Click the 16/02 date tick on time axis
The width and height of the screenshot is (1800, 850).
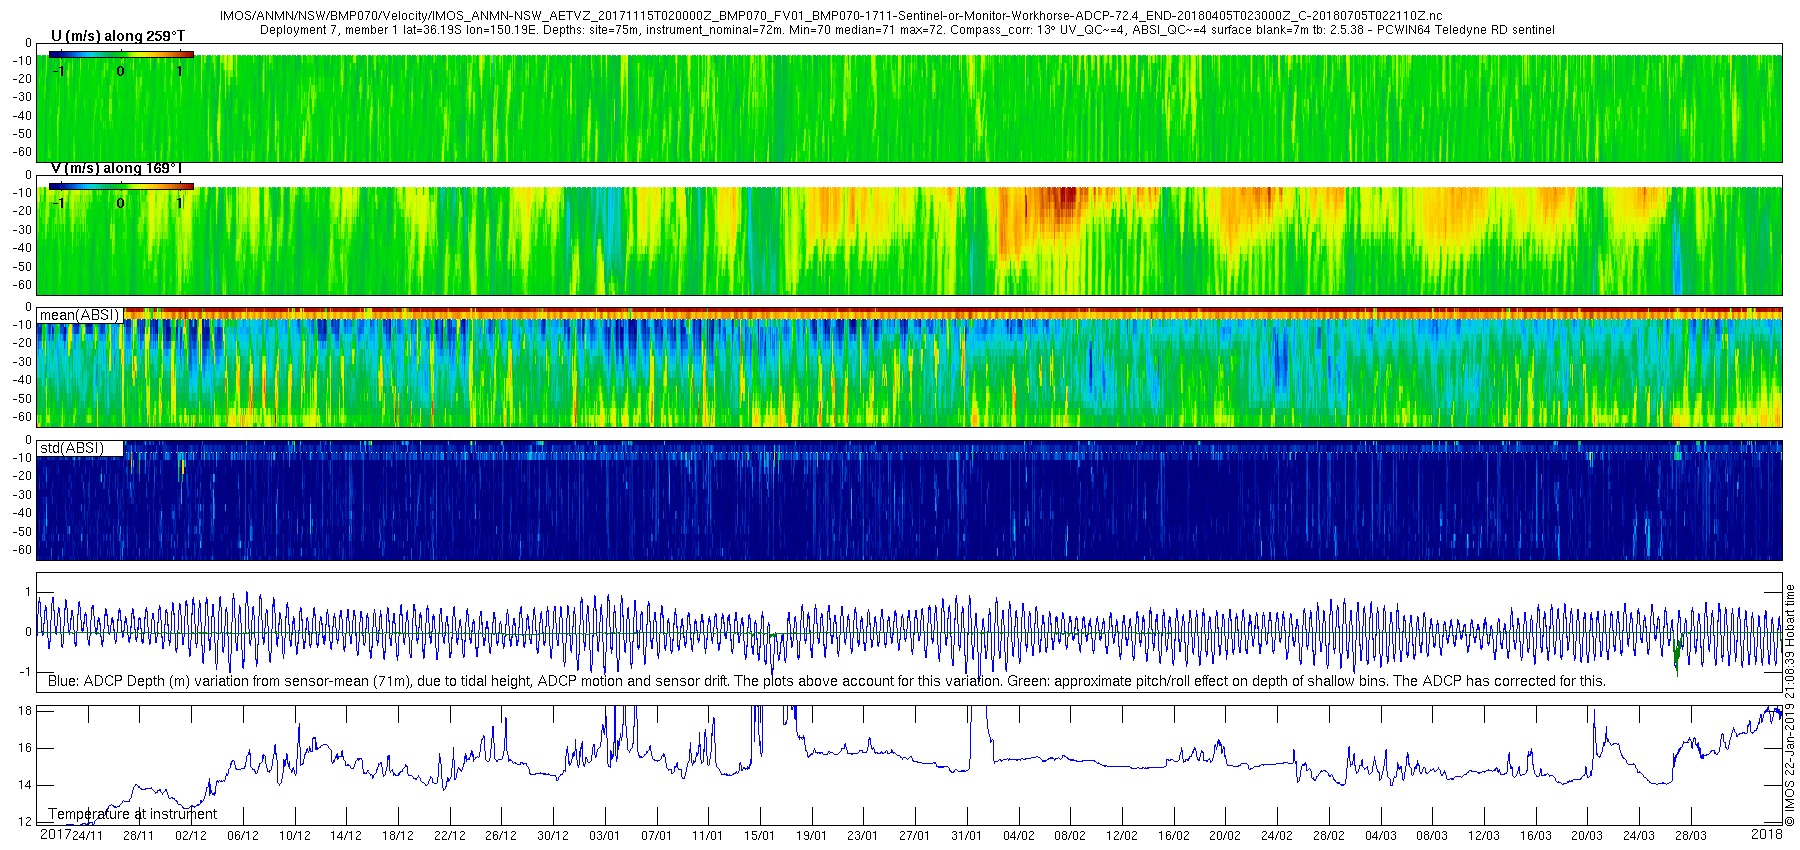1174,836
